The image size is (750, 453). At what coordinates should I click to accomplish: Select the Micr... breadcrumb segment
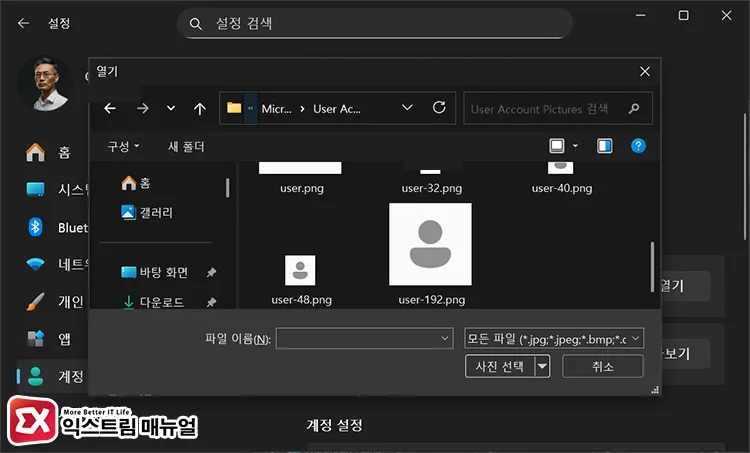point(276,109)
